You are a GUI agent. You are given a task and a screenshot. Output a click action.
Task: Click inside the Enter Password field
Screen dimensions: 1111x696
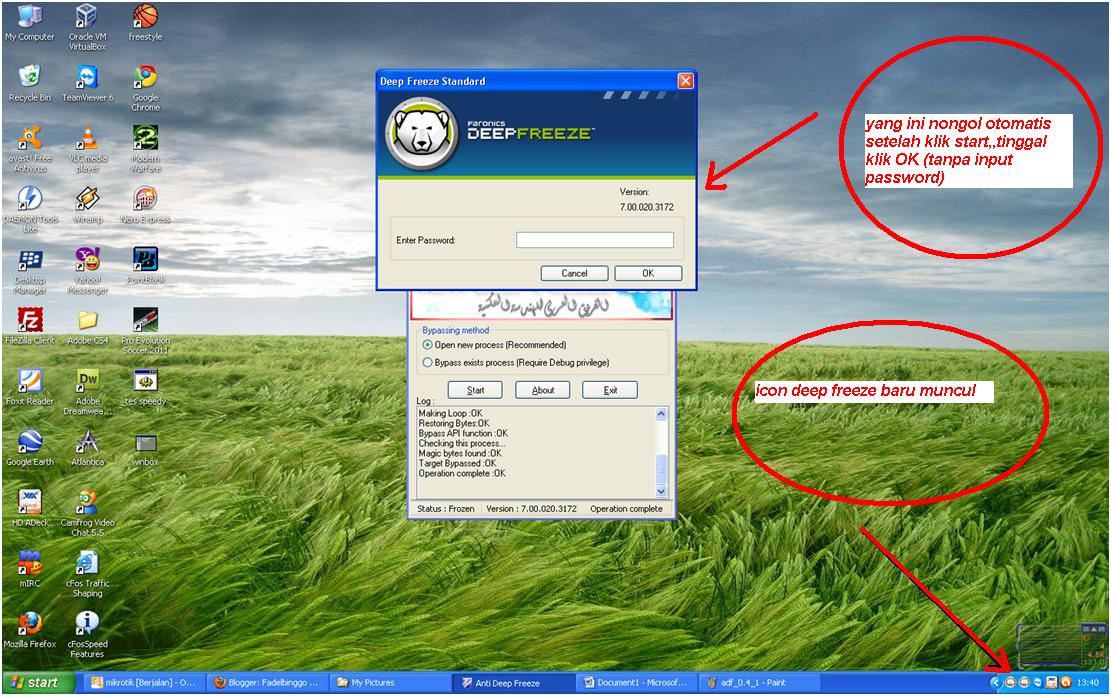tap(594, 240)
